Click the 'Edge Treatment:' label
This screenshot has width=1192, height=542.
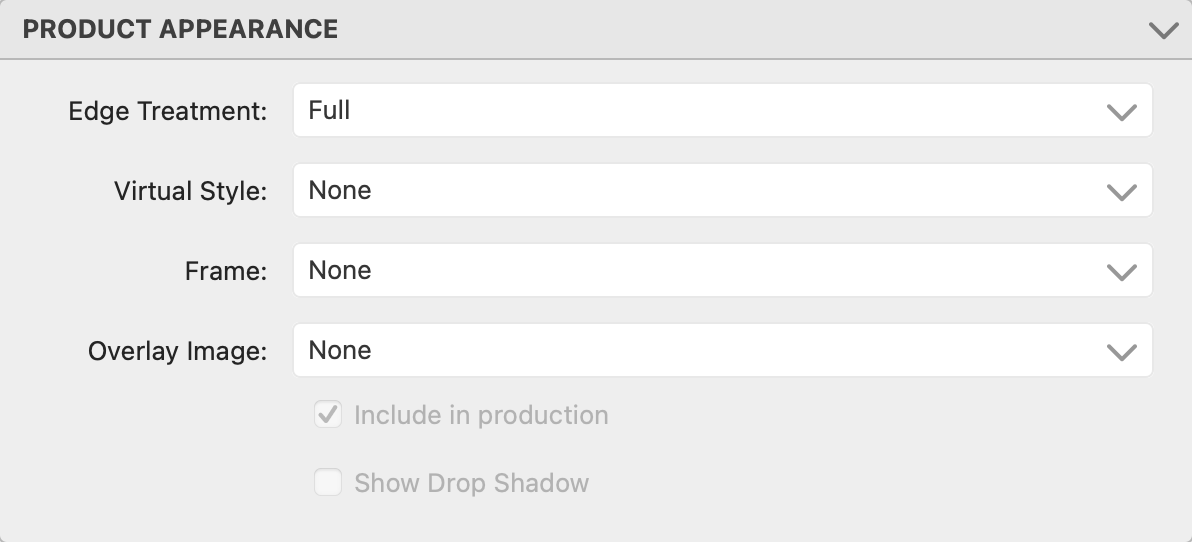pyautogui.click(x=168, y=111)
